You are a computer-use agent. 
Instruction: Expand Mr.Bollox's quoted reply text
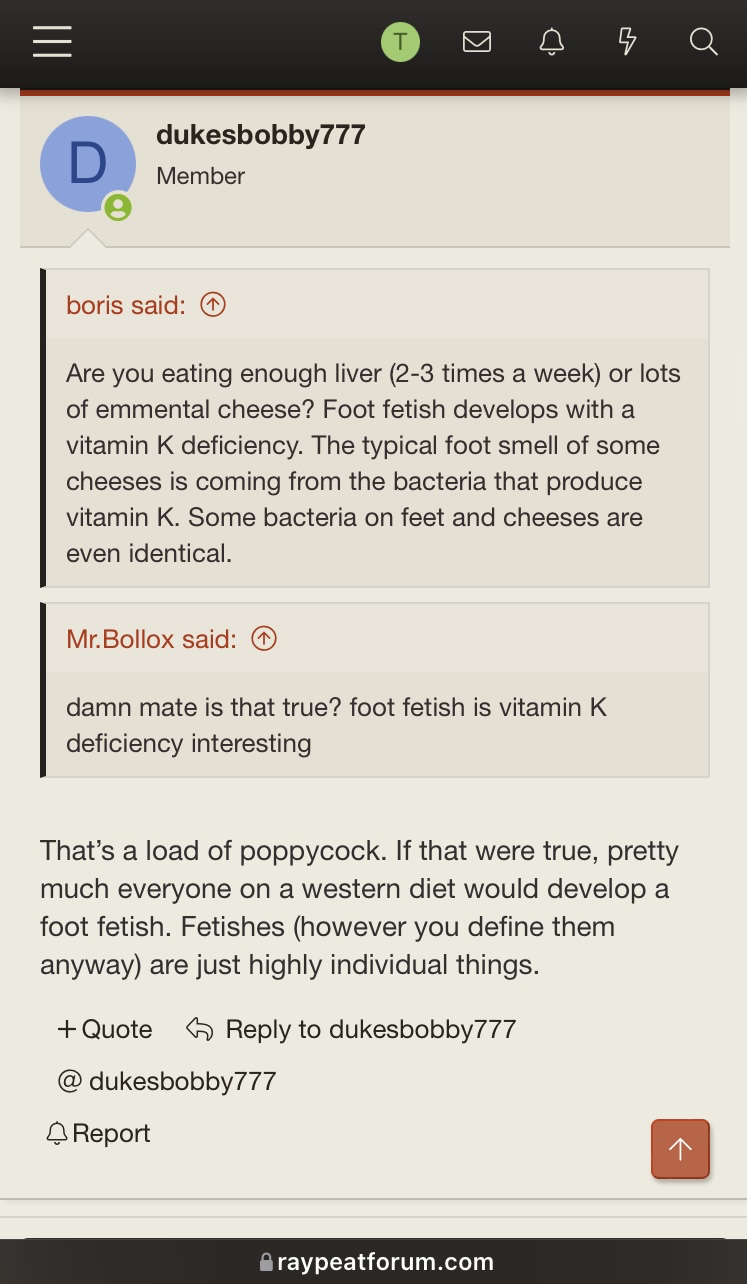point(336,725)
